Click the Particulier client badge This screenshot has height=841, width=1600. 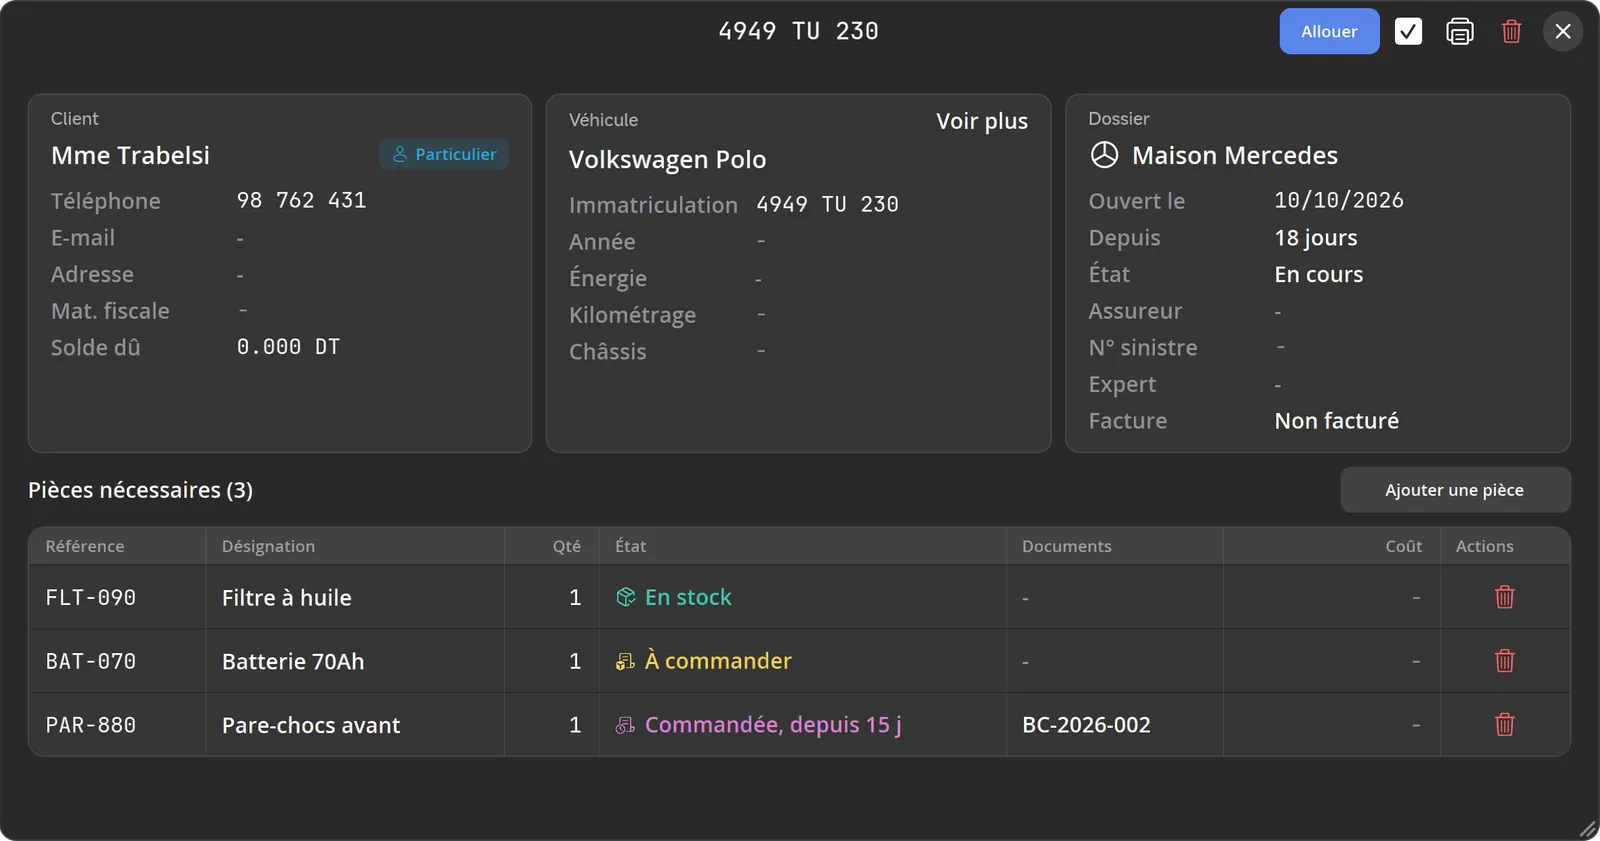coord(444,154)
